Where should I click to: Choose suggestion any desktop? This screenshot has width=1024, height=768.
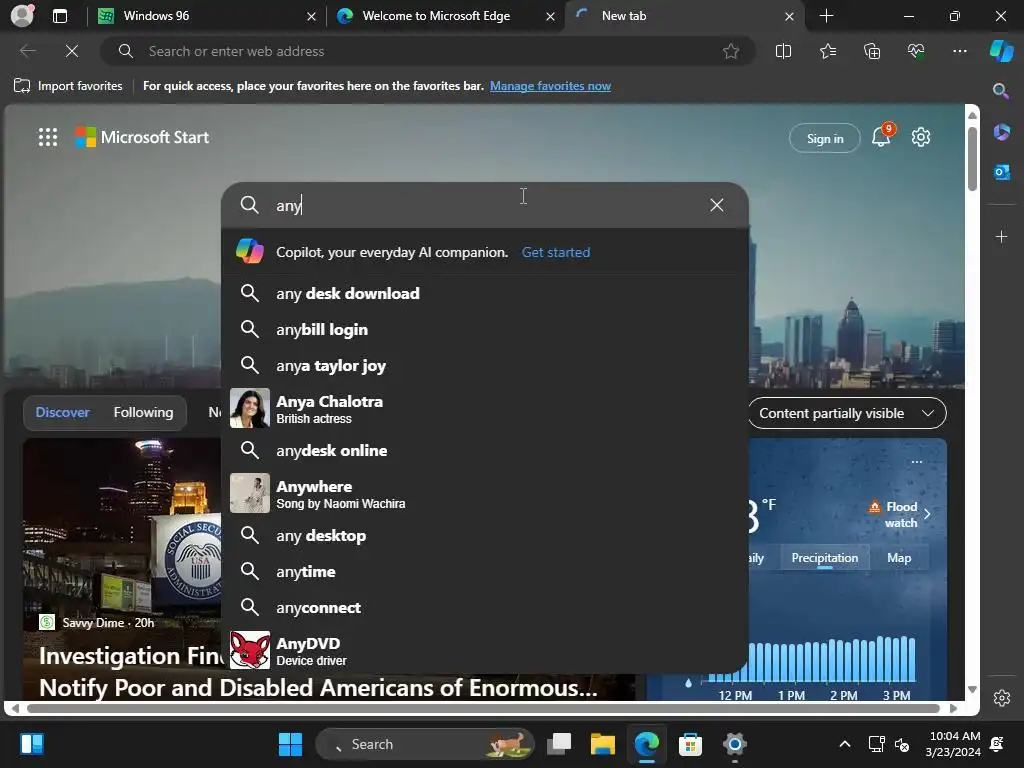pyautogui.click(x=485, y=536)
